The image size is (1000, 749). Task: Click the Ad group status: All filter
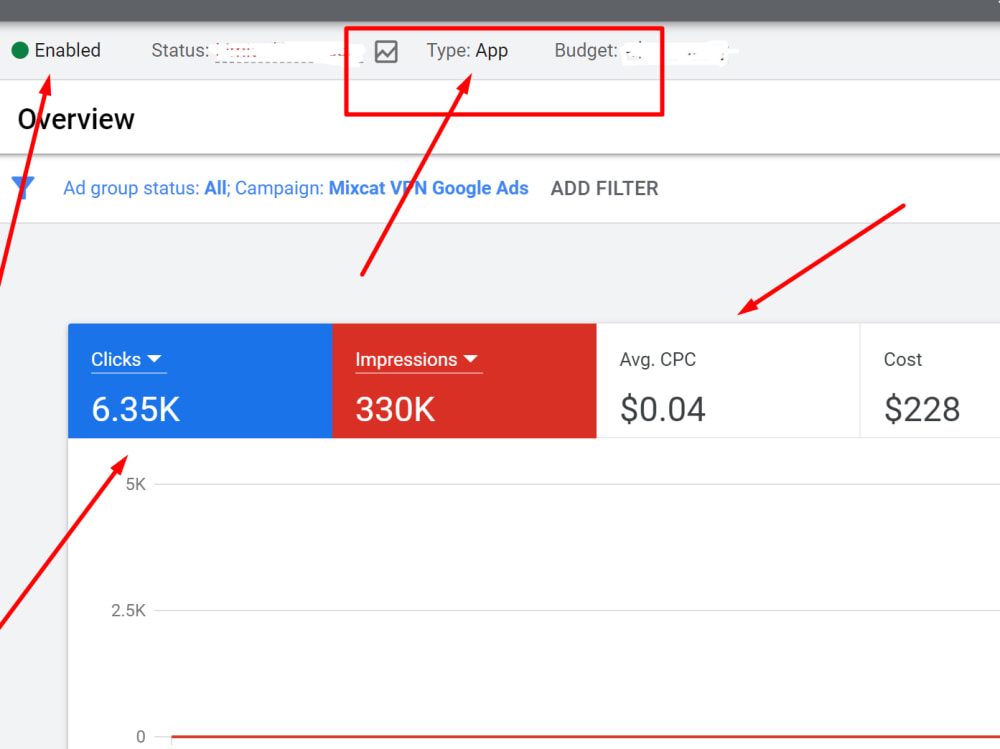(x=146, y=188)
